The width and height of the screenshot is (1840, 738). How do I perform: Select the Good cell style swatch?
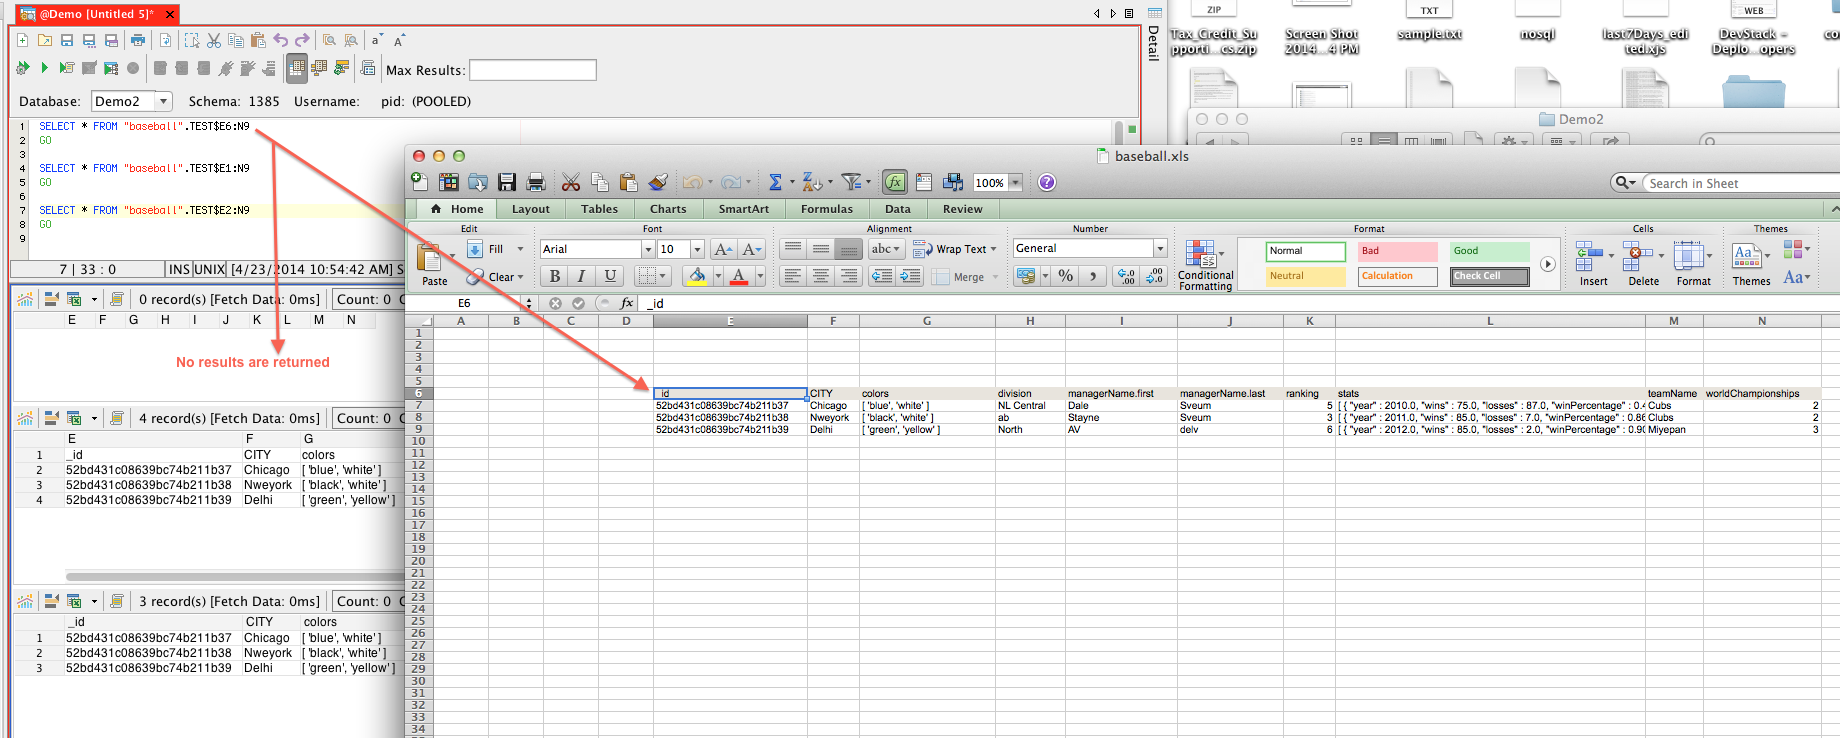(x=1490, y=251)
